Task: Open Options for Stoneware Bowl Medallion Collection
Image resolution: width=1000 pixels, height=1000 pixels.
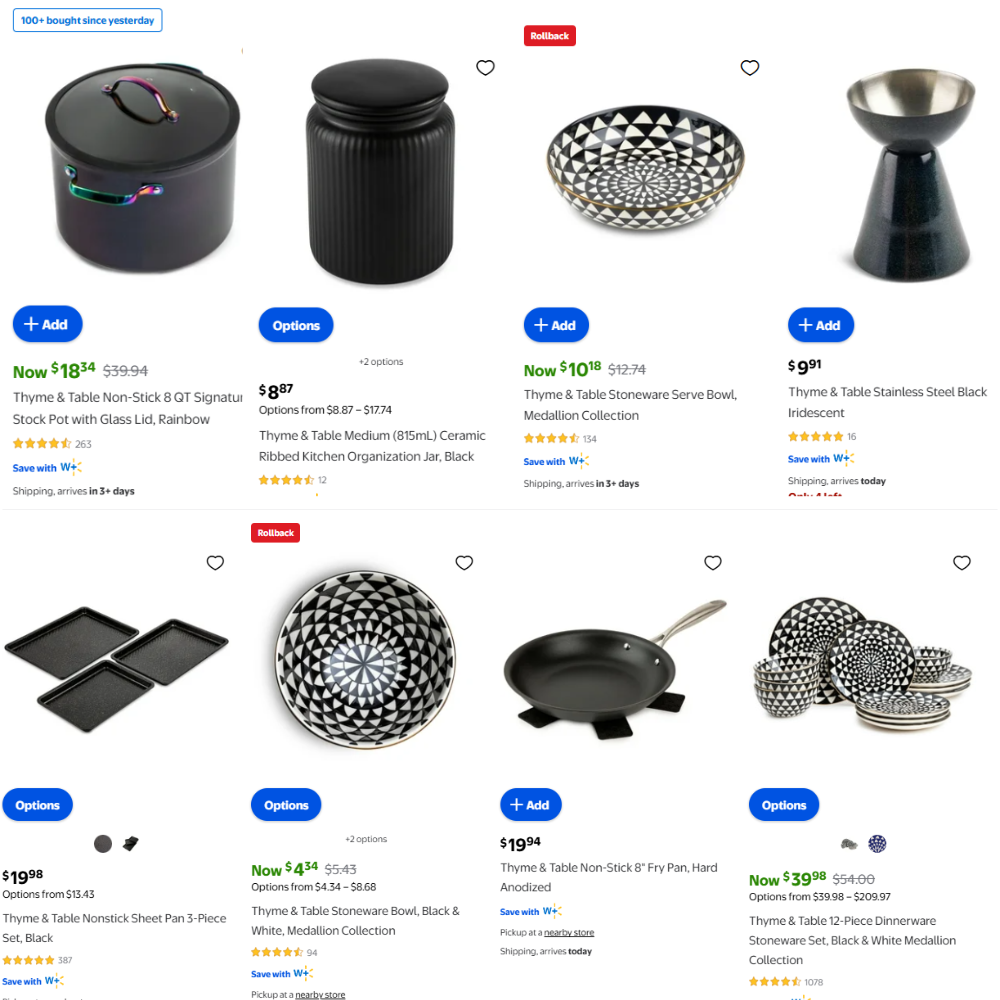Action: (x=286, y=805)
